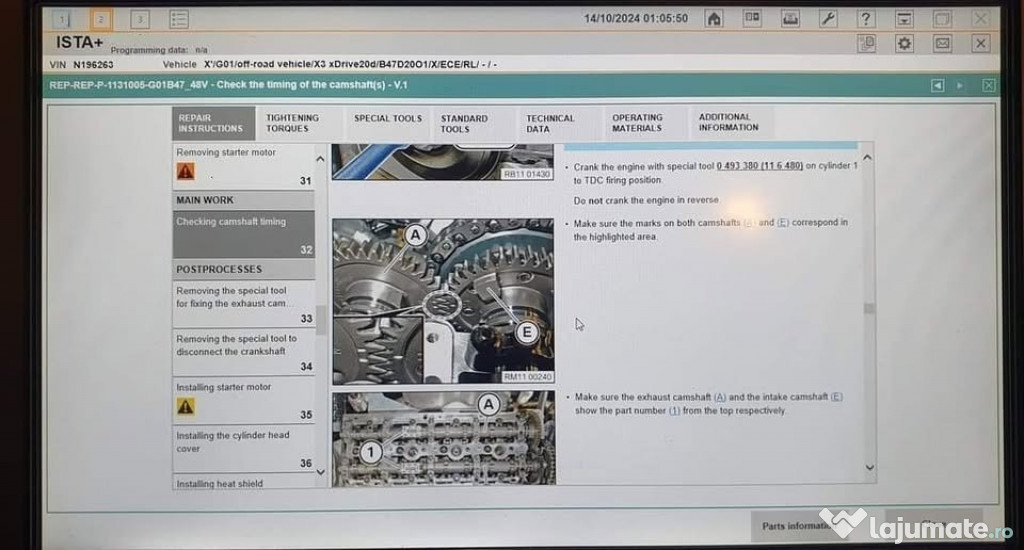
Task: Open the gear configuration icon
Action: 904,43
